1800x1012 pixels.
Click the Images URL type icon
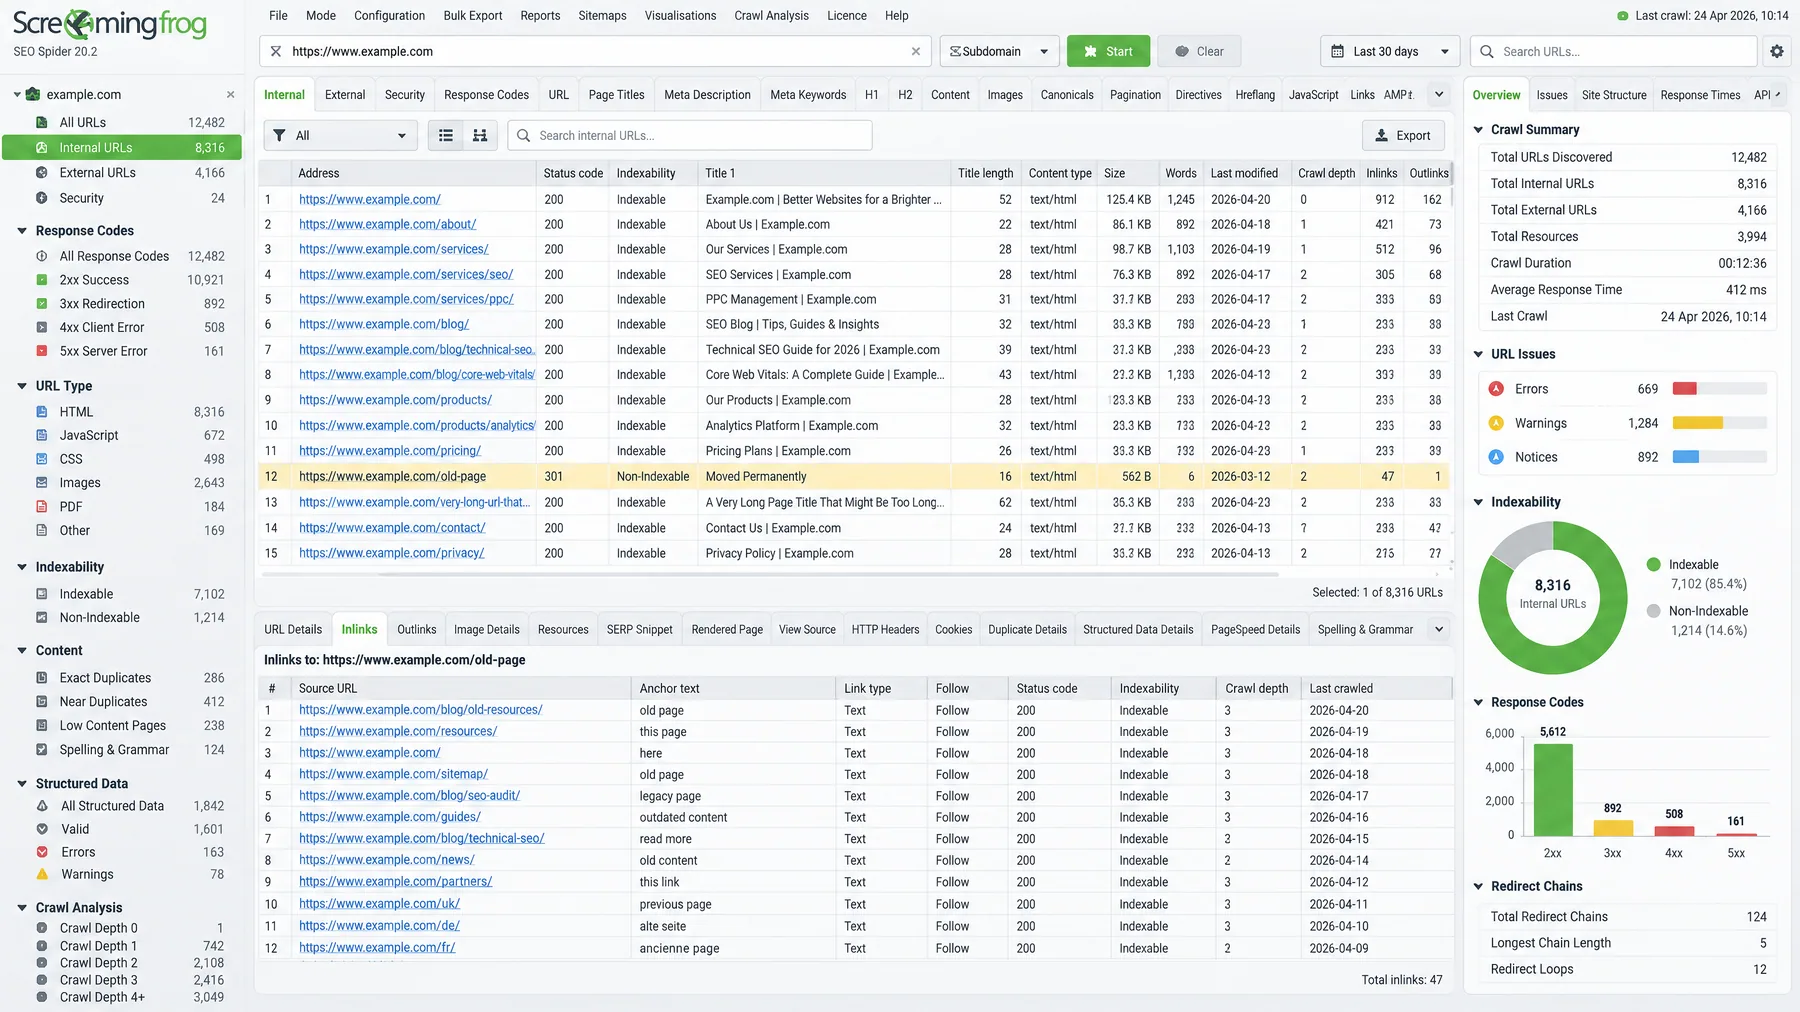pos(42,482)
